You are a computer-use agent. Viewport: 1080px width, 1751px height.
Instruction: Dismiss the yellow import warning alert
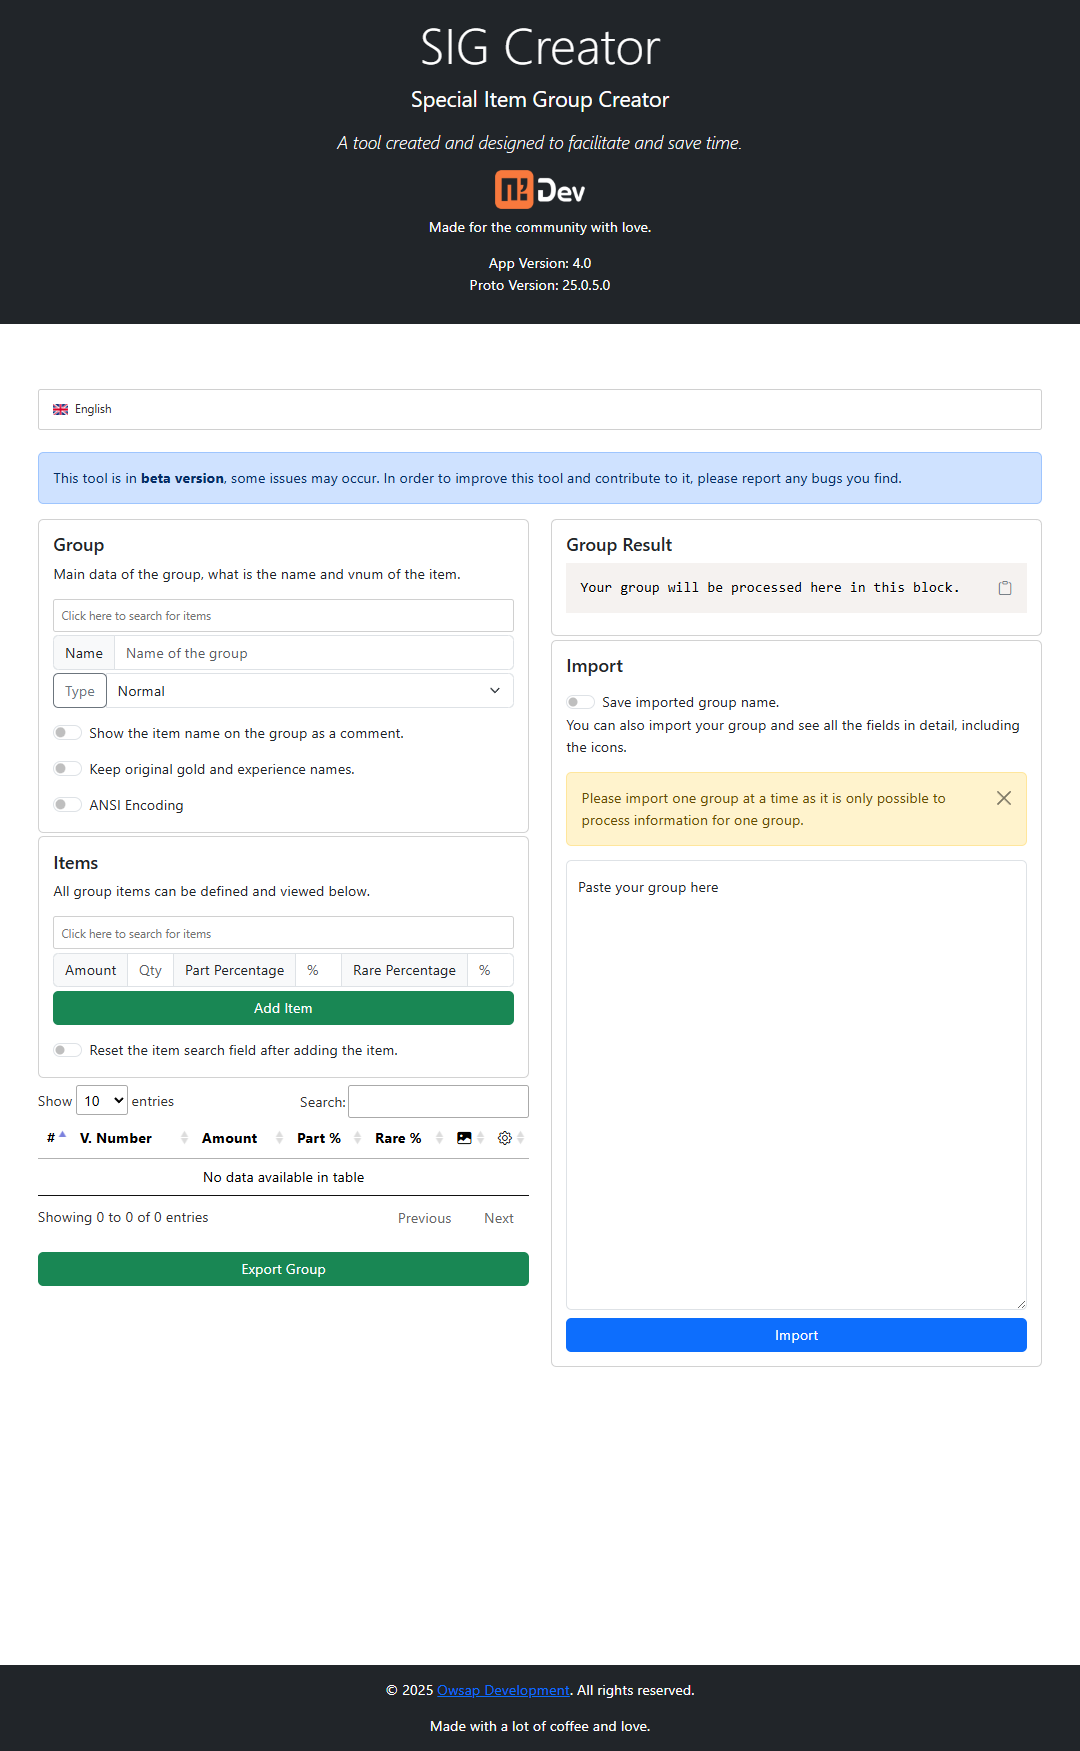tap(1004, 798)
